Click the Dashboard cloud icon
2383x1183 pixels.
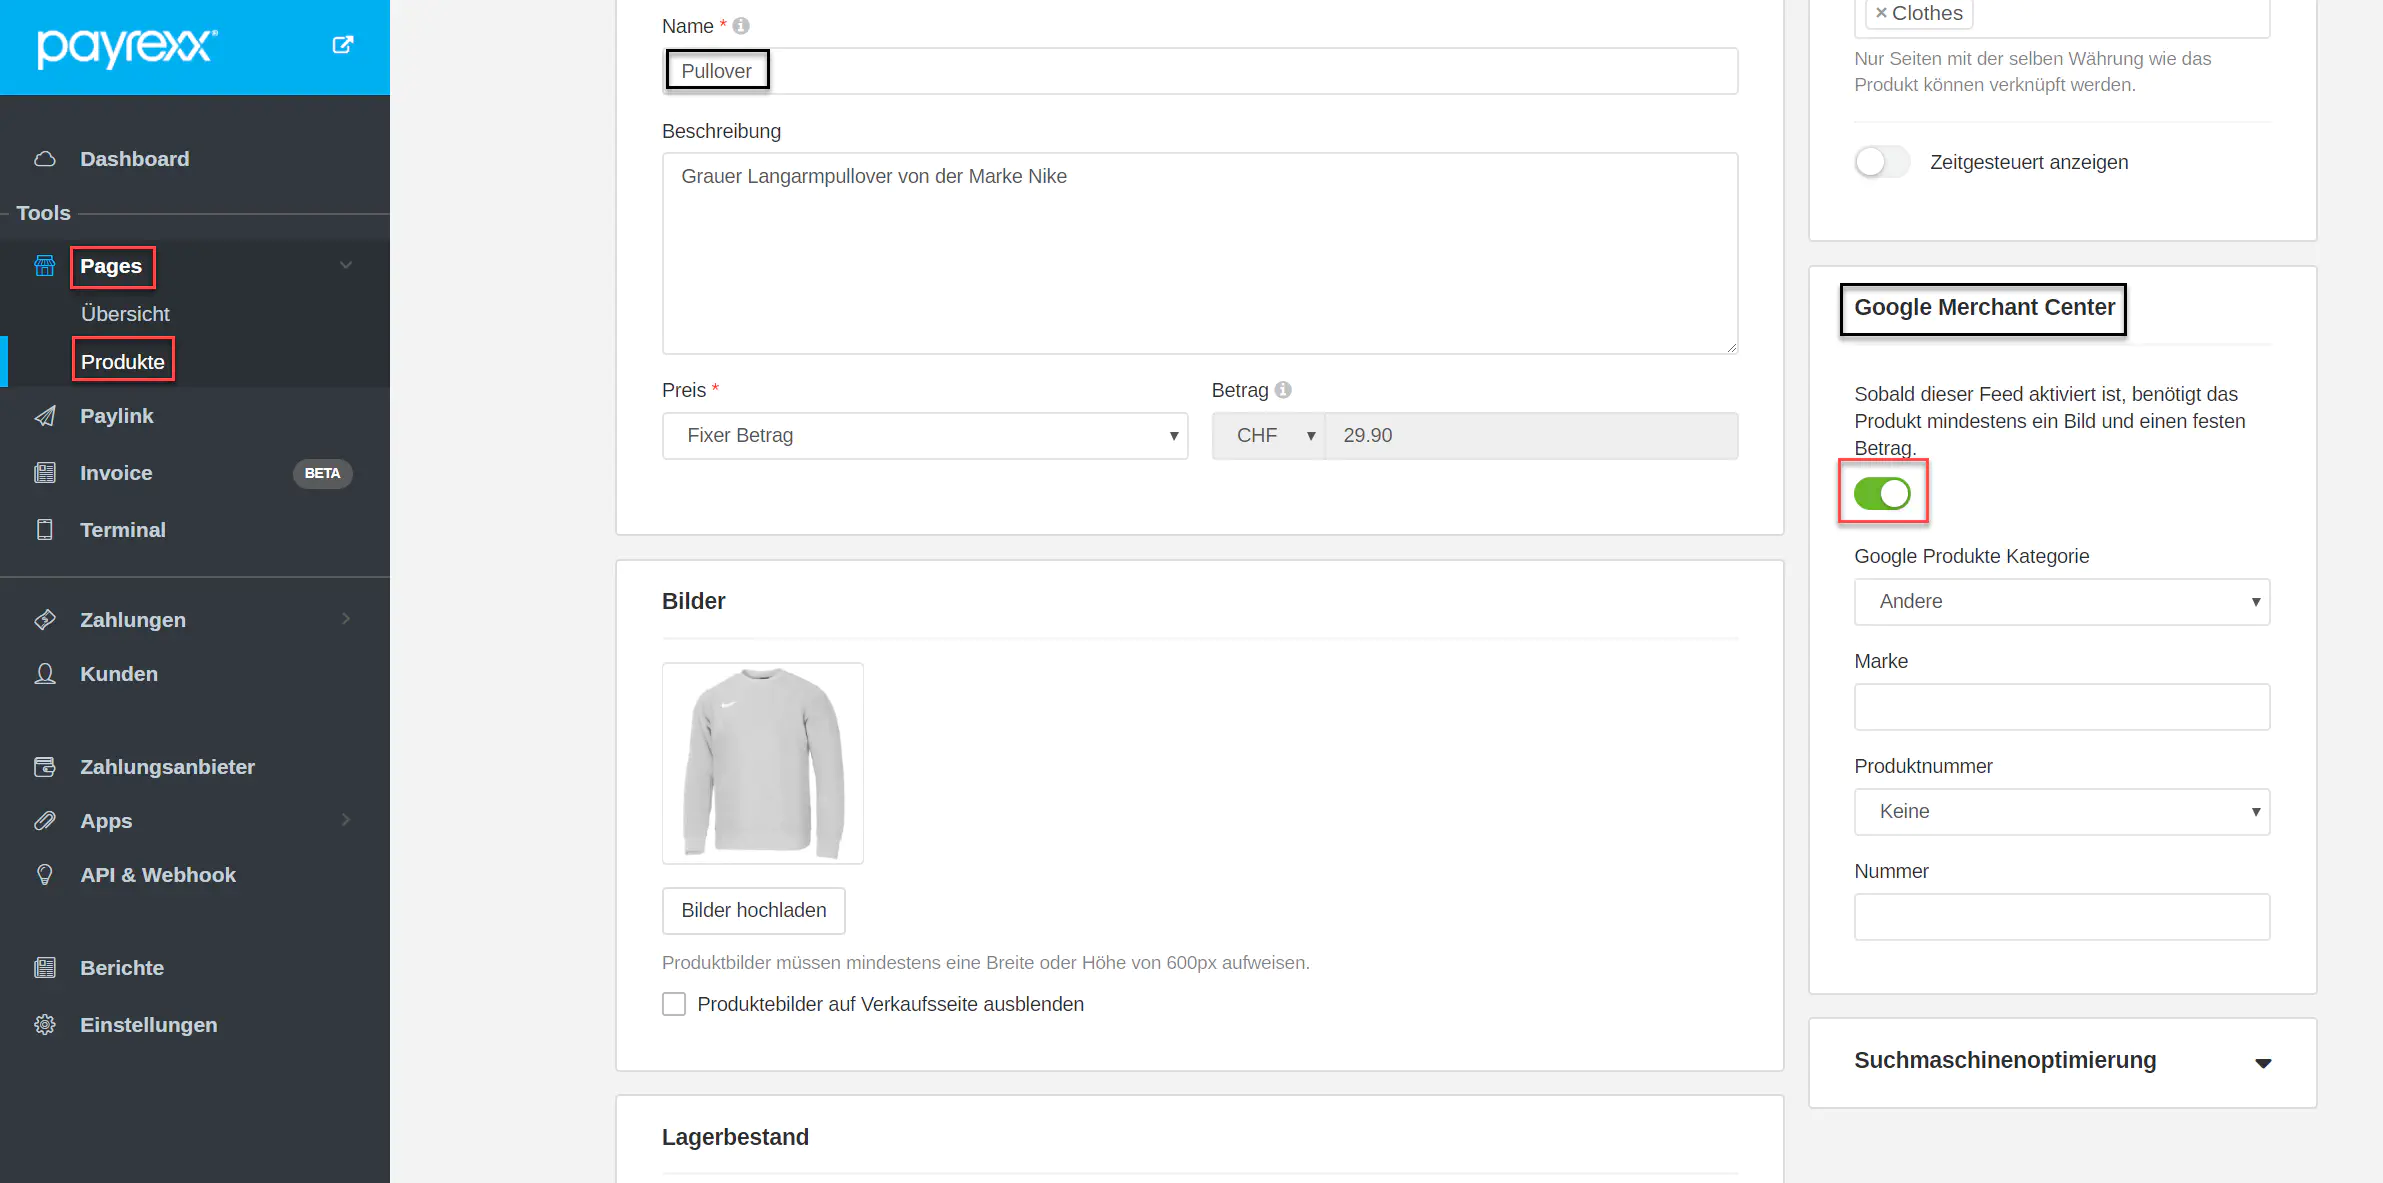(45, 159)
